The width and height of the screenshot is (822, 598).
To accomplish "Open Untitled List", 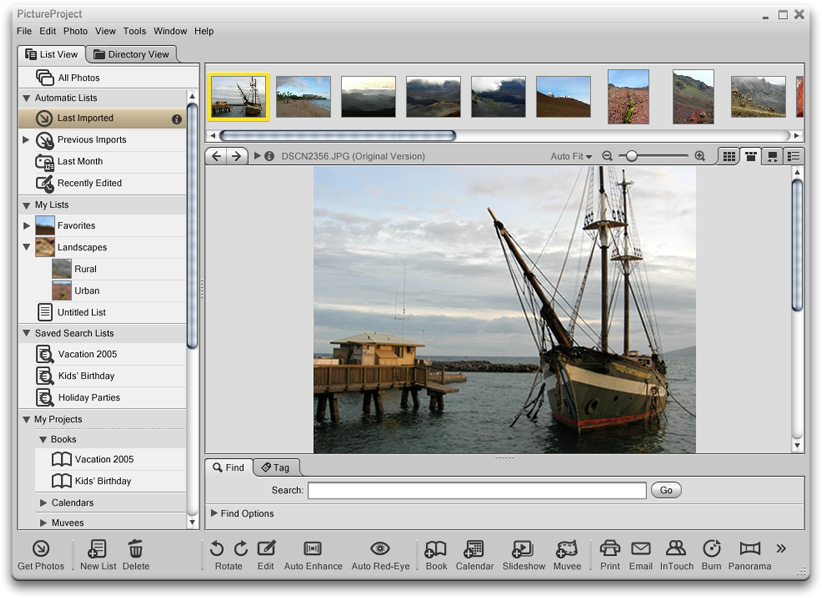I will pyautogui.click(x=102, y=312).
